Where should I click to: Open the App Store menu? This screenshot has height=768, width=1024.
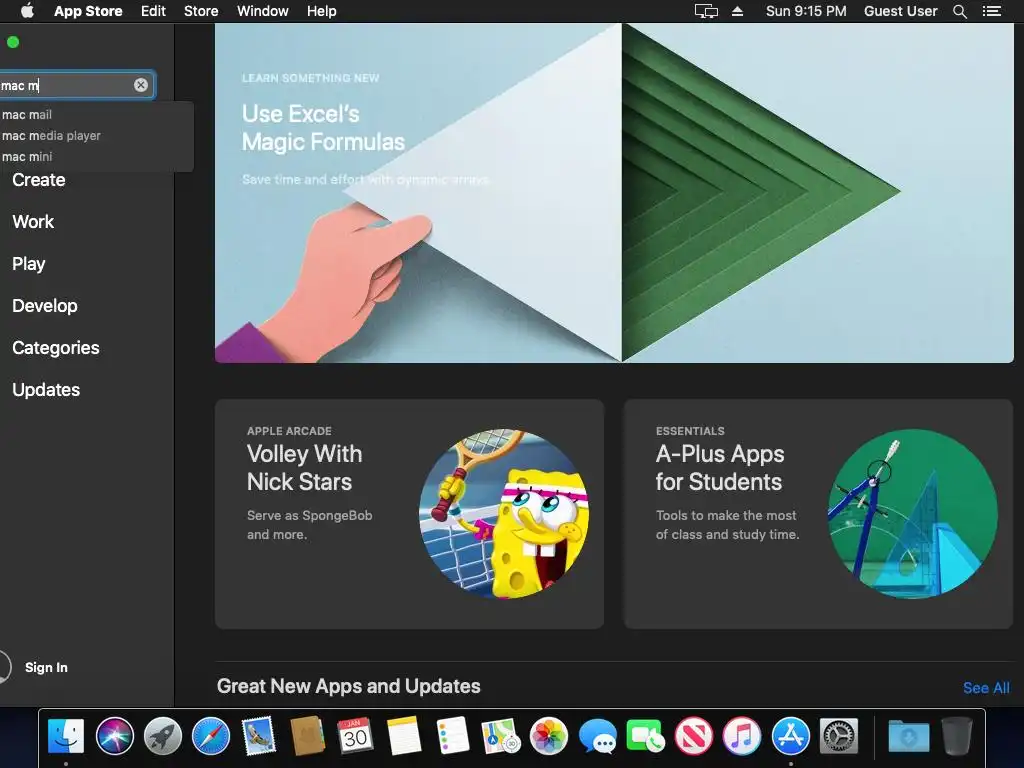88,11
